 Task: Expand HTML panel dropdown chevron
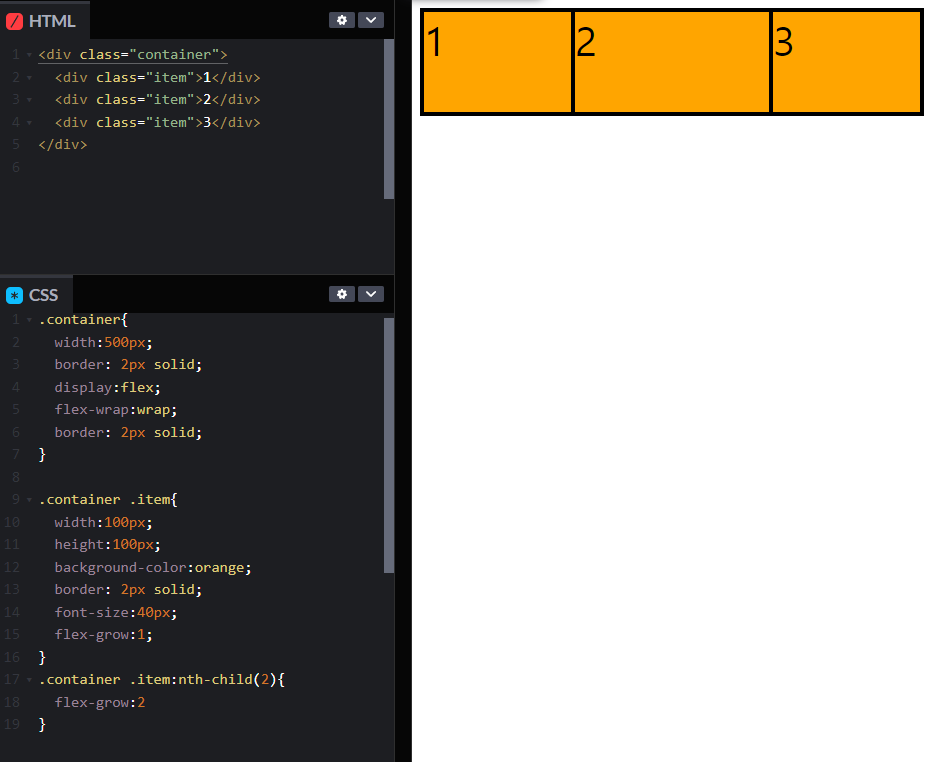[371, 20]
